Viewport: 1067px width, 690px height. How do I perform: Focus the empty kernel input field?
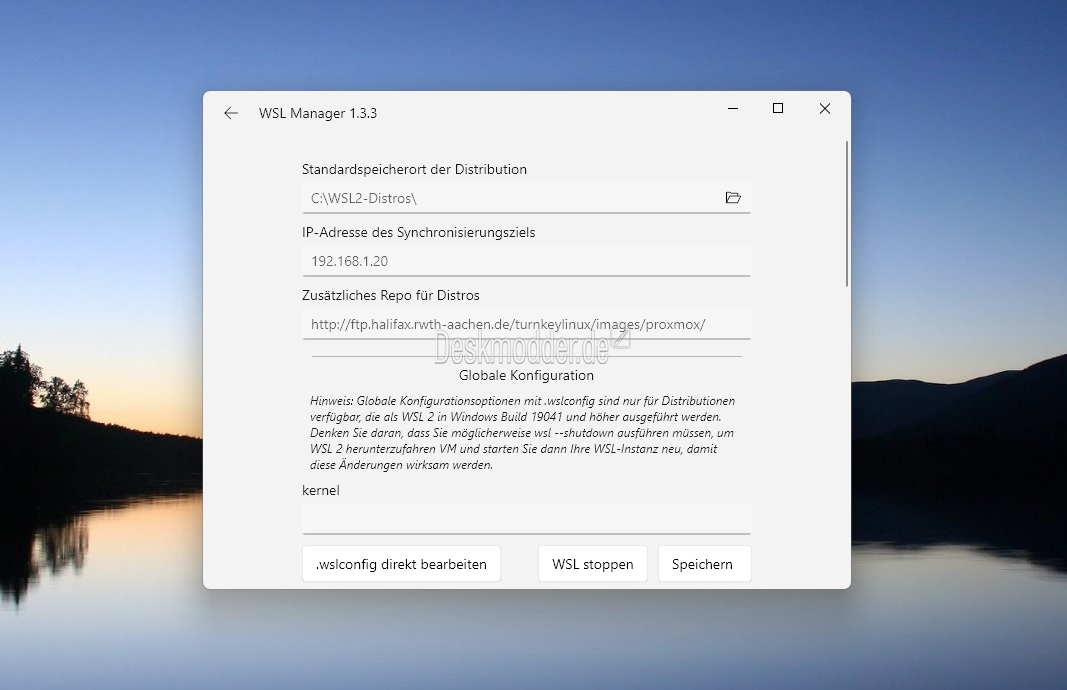click(527, 519)
